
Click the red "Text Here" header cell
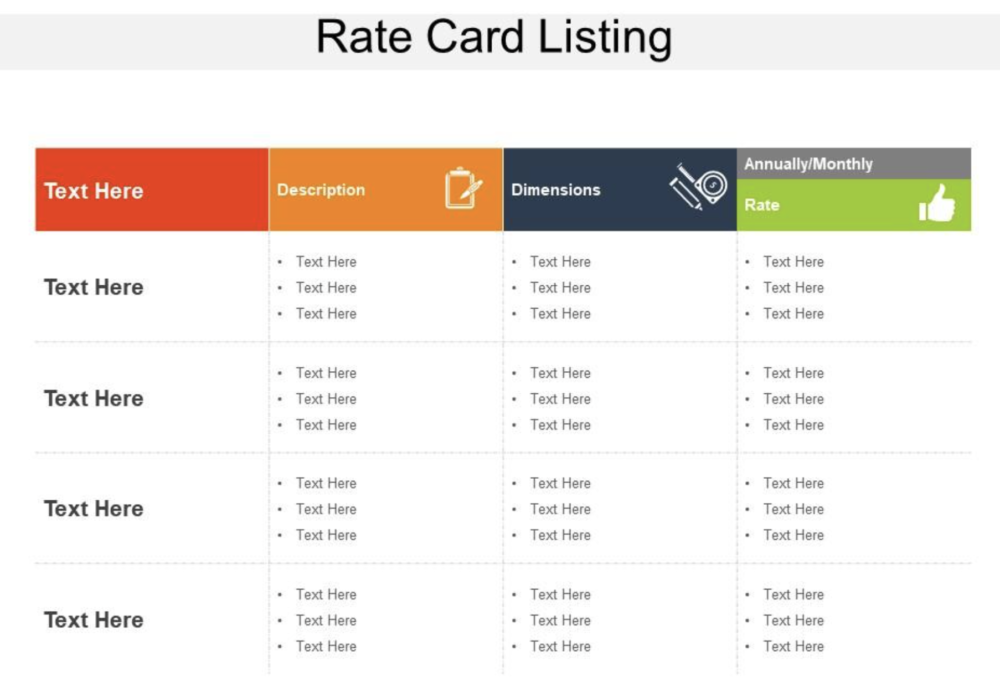[94, 191]
